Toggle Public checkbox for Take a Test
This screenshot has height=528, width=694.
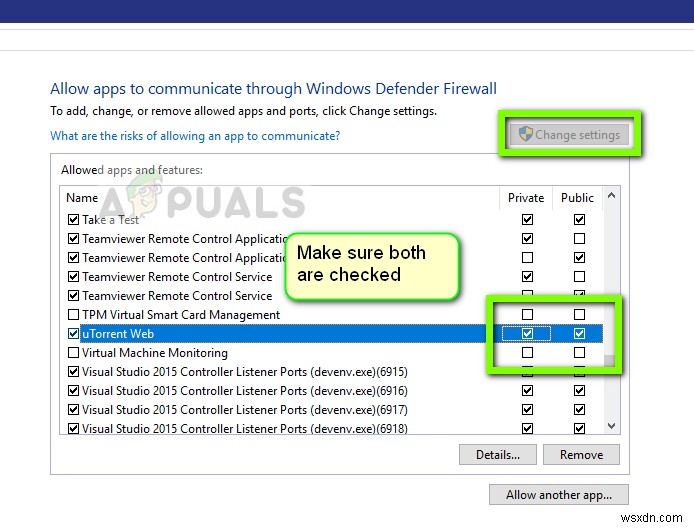tap(579, 220)
